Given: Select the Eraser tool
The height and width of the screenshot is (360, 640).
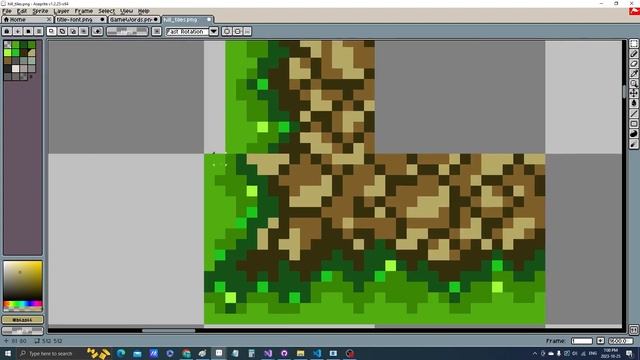Looking at the screenshot, I should 633,64.
